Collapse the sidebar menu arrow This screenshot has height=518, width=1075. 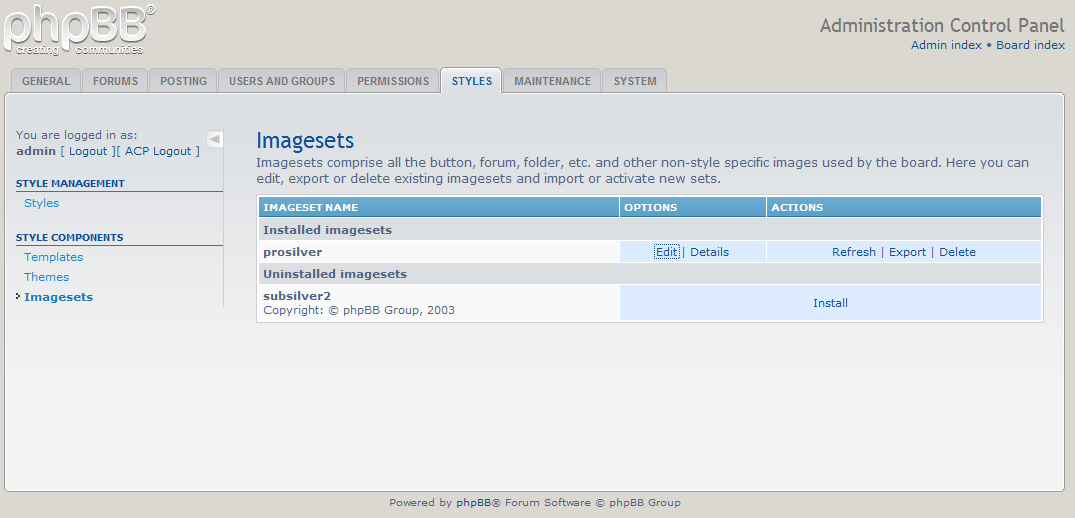215,139
